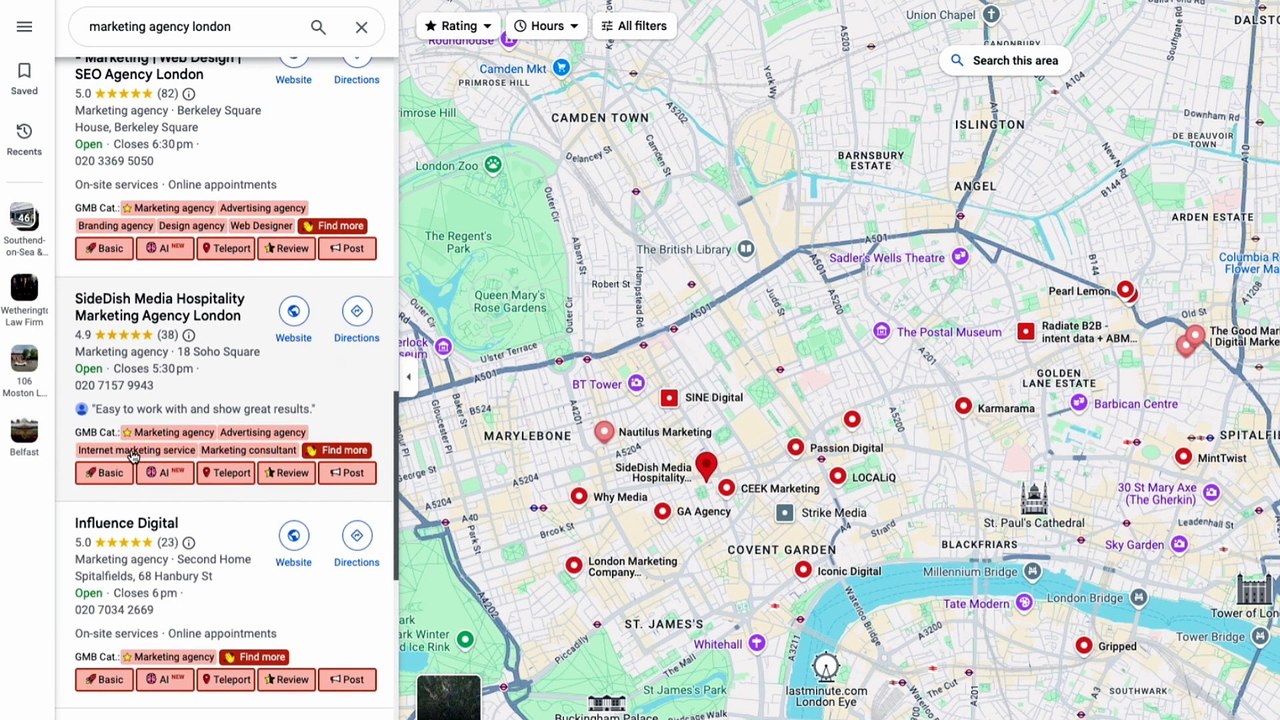
Task: Click phone number 020 7157 9943
Action: click(x=114, y=386)
